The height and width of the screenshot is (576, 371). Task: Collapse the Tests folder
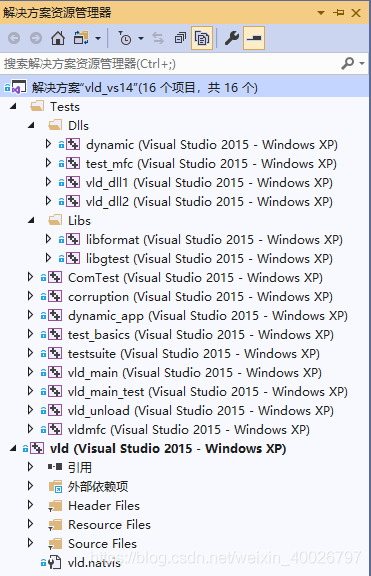(13, 107)
